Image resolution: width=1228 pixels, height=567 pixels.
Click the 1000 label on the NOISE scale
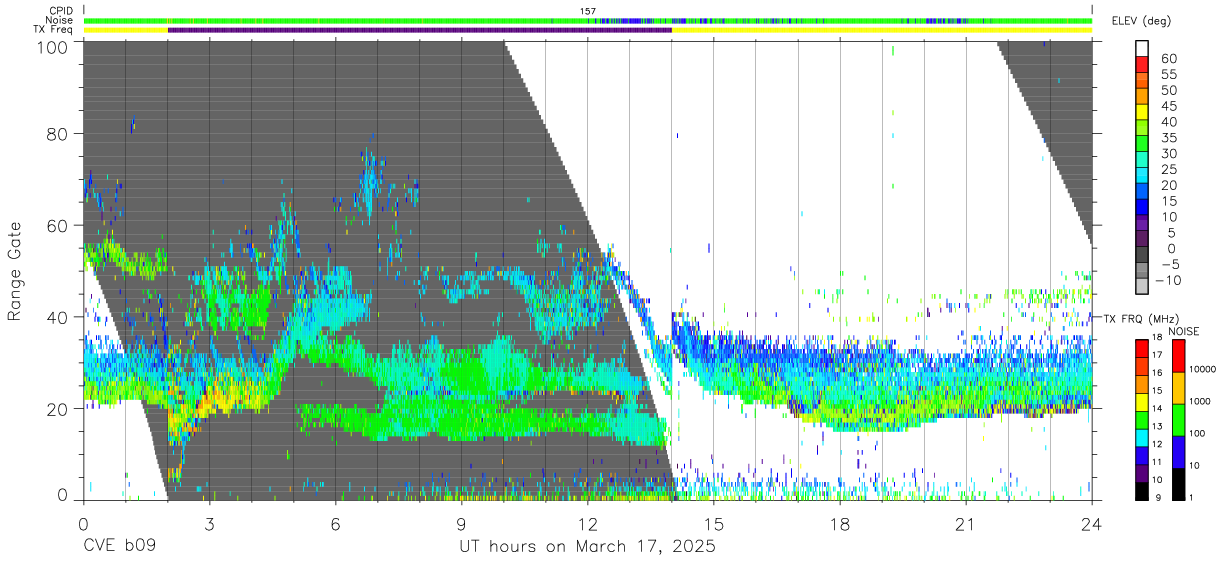(x=1201, y=401)
